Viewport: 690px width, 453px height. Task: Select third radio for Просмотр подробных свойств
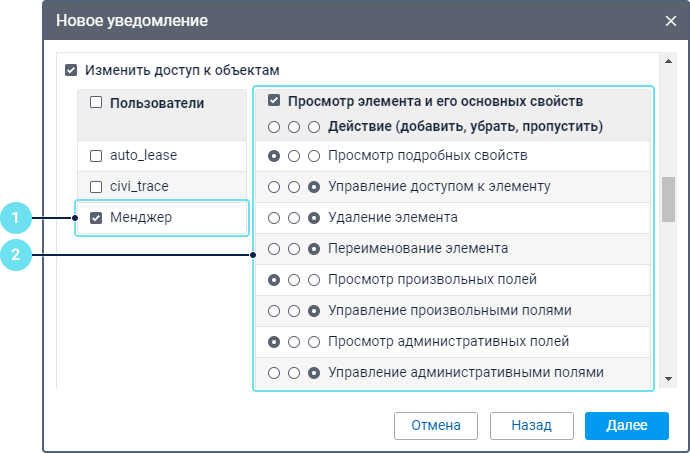(314, 157)
